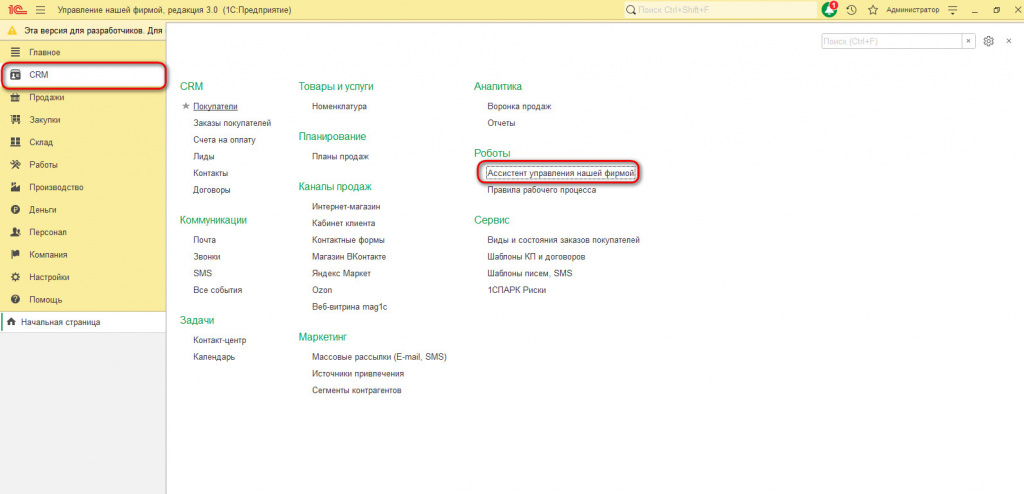Open Воронка продаж report

(x=519, y=106)
